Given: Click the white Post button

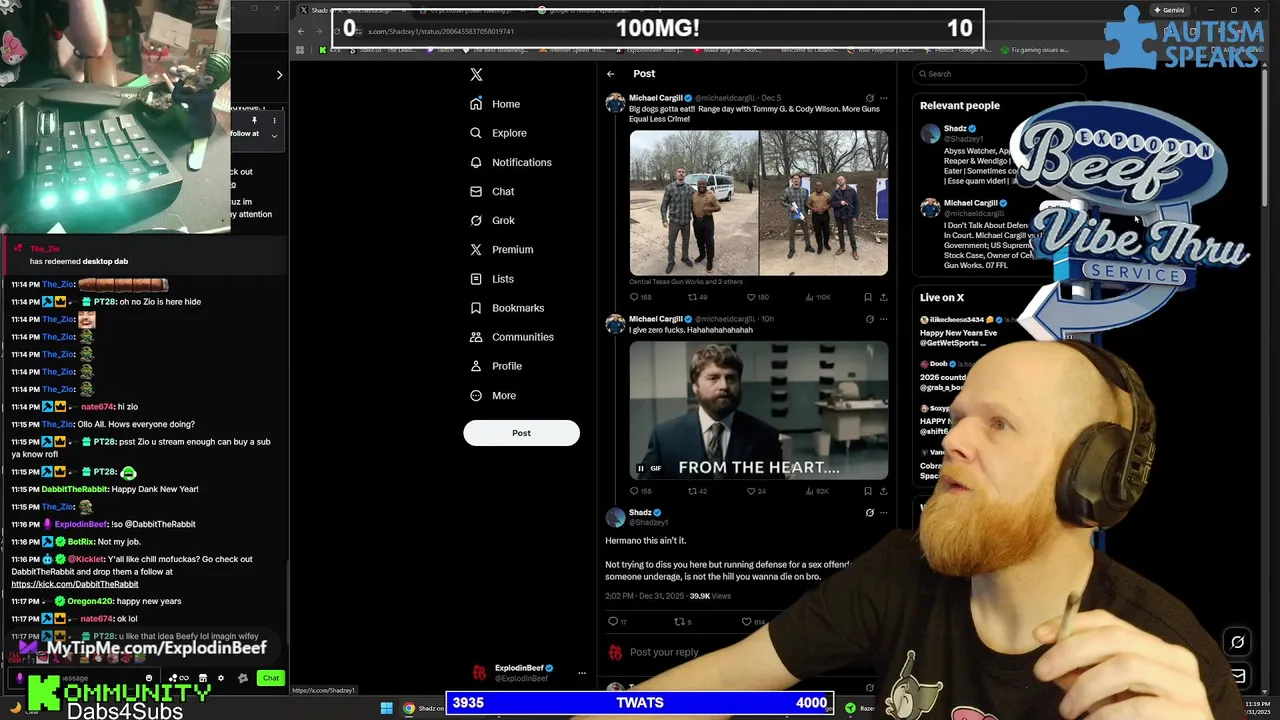Looking at the screenshot, I should 521,433.
